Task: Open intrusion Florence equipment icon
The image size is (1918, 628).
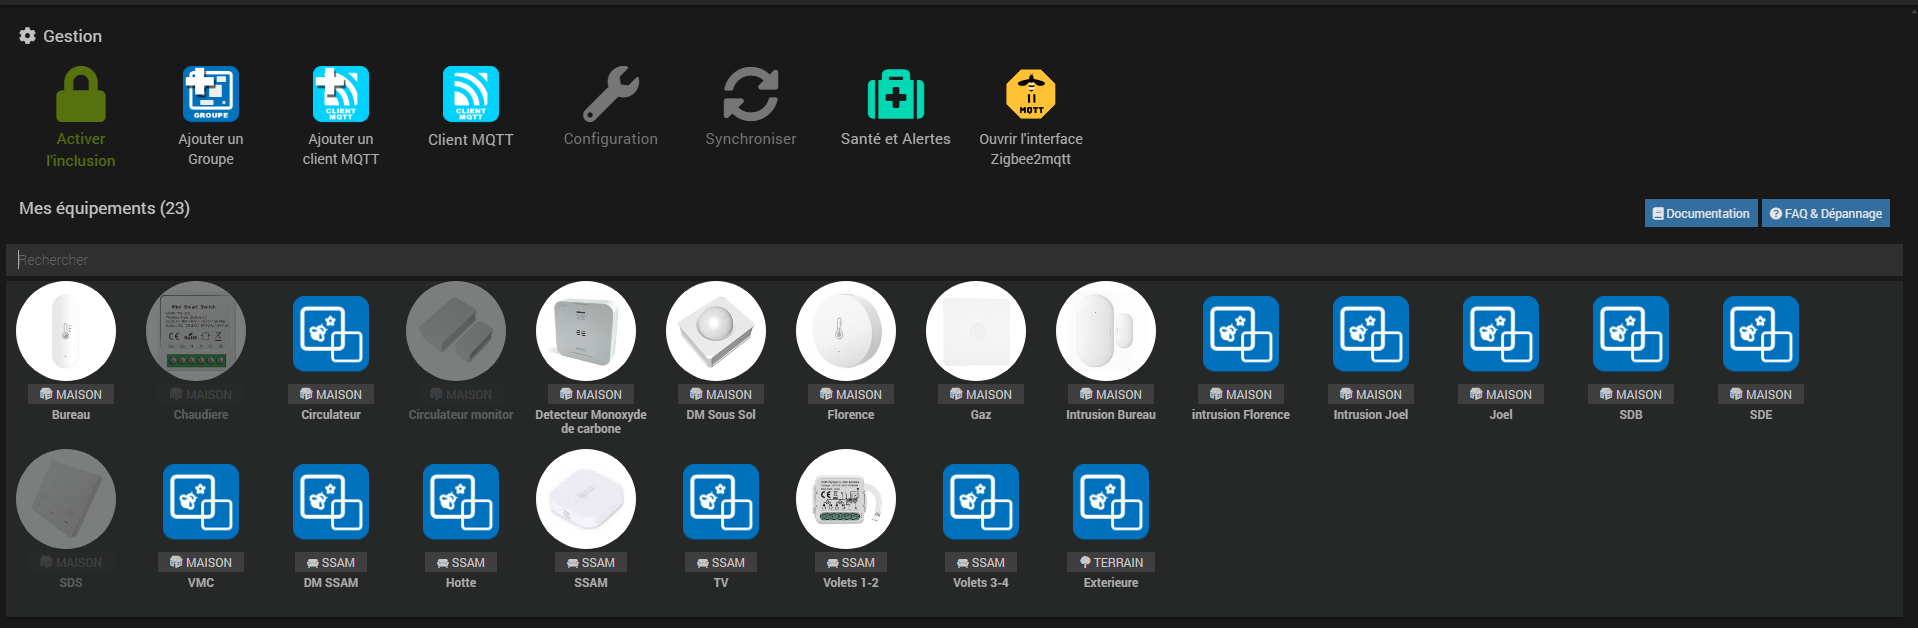Action: [x=1241, y=334]
